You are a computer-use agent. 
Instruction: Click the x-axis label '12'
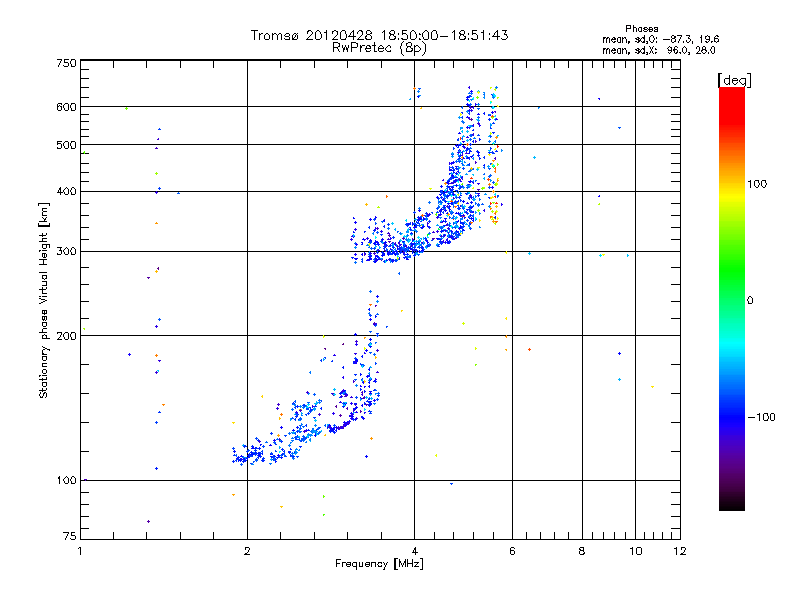680,551
